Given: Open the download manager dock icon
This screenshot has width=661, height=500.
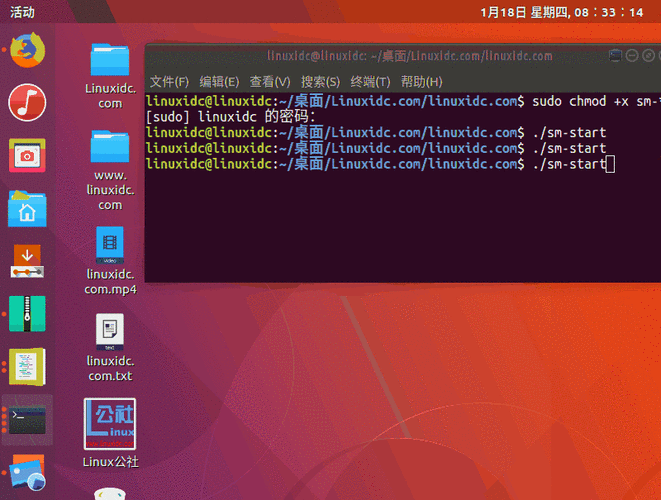Looking at the screenshot, I should 27,261.
